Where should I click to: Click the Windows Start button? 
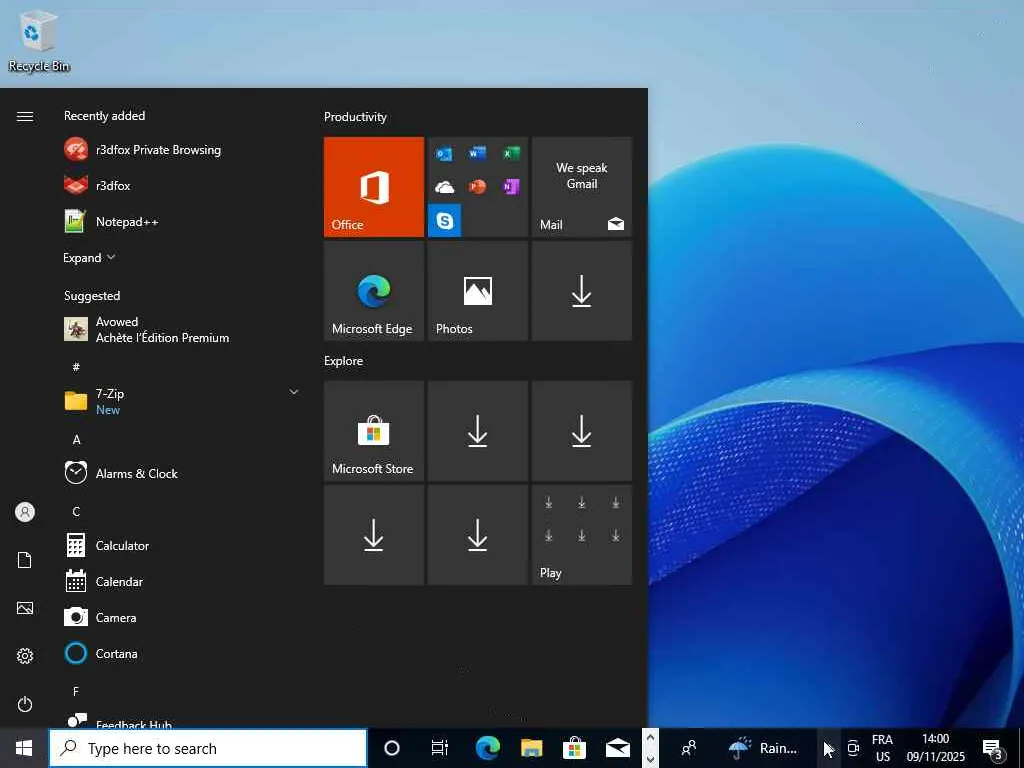coord(24,748)
